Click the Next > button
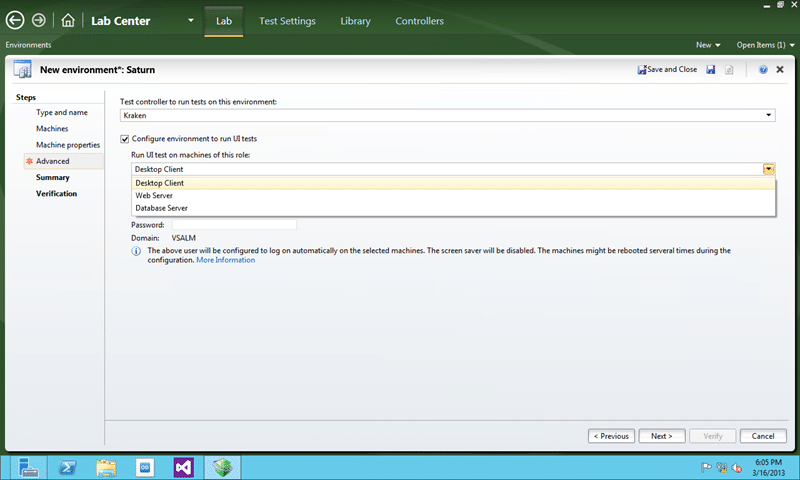Viewport: 800px width, 480px height. [662, 436]
